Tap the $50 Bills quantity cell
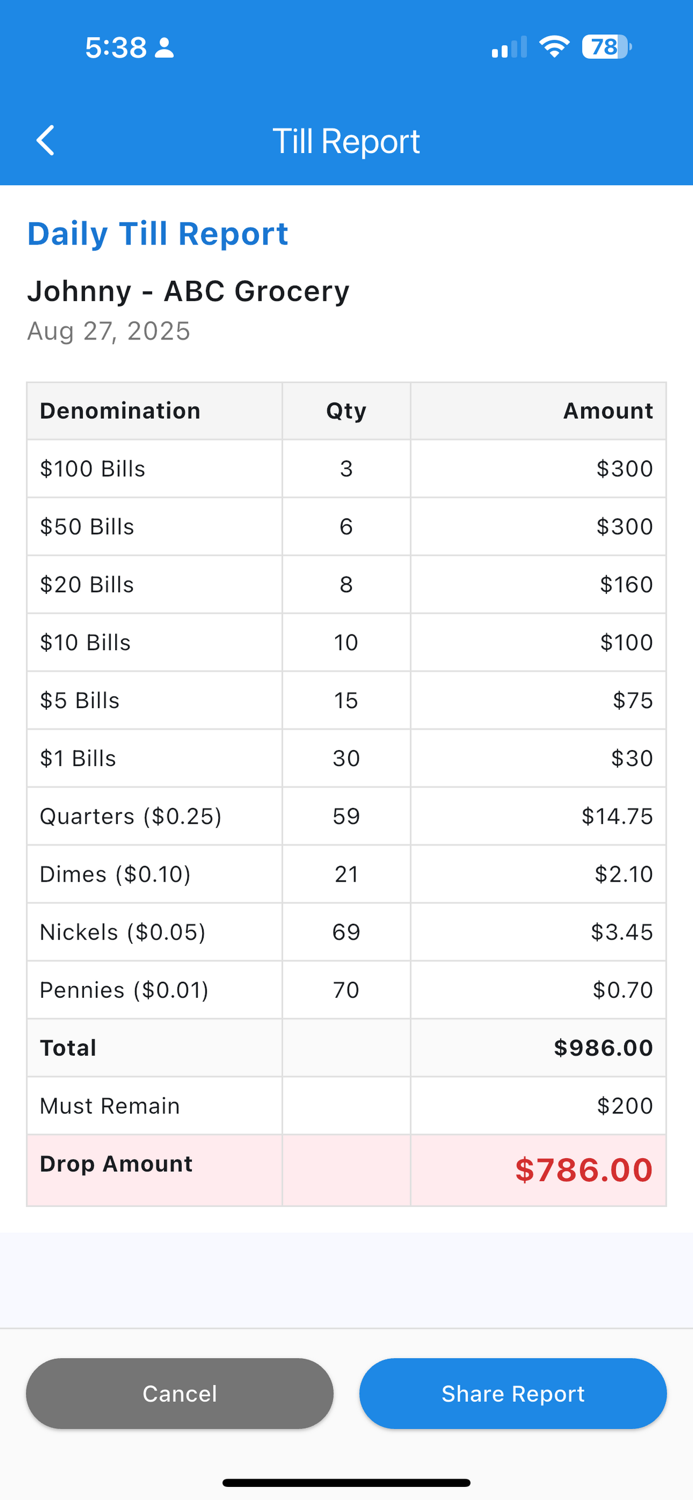The width and height of the screenshot is (693, 1500). (x=346, y=527)
